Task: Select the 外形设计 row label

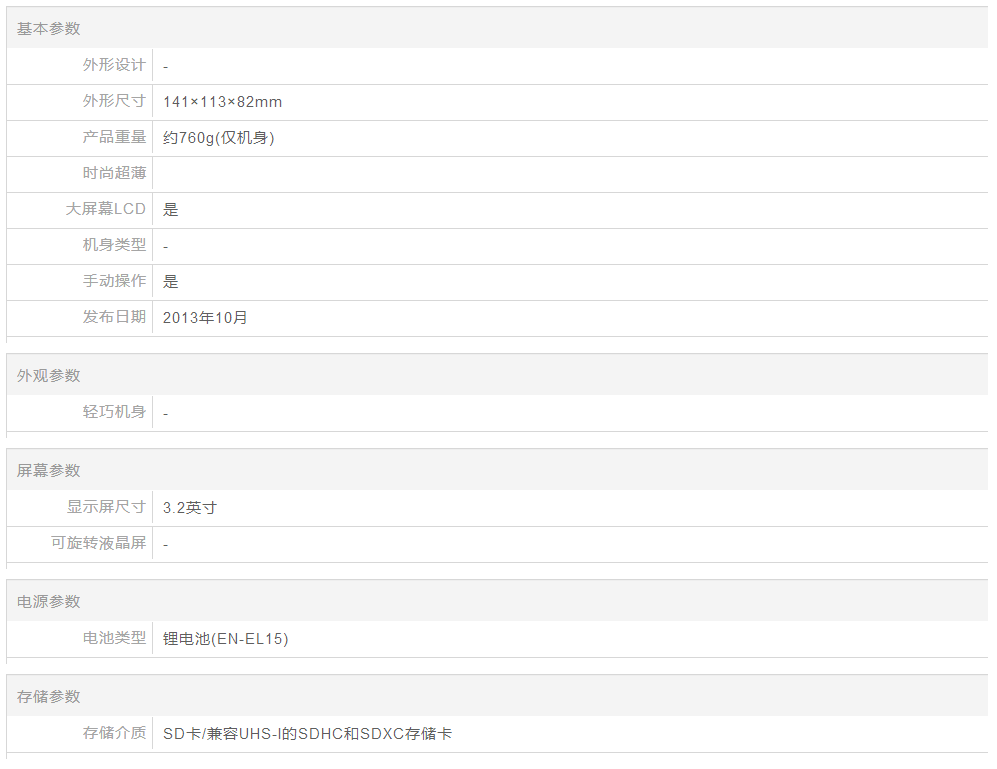Action: [114, 65]
